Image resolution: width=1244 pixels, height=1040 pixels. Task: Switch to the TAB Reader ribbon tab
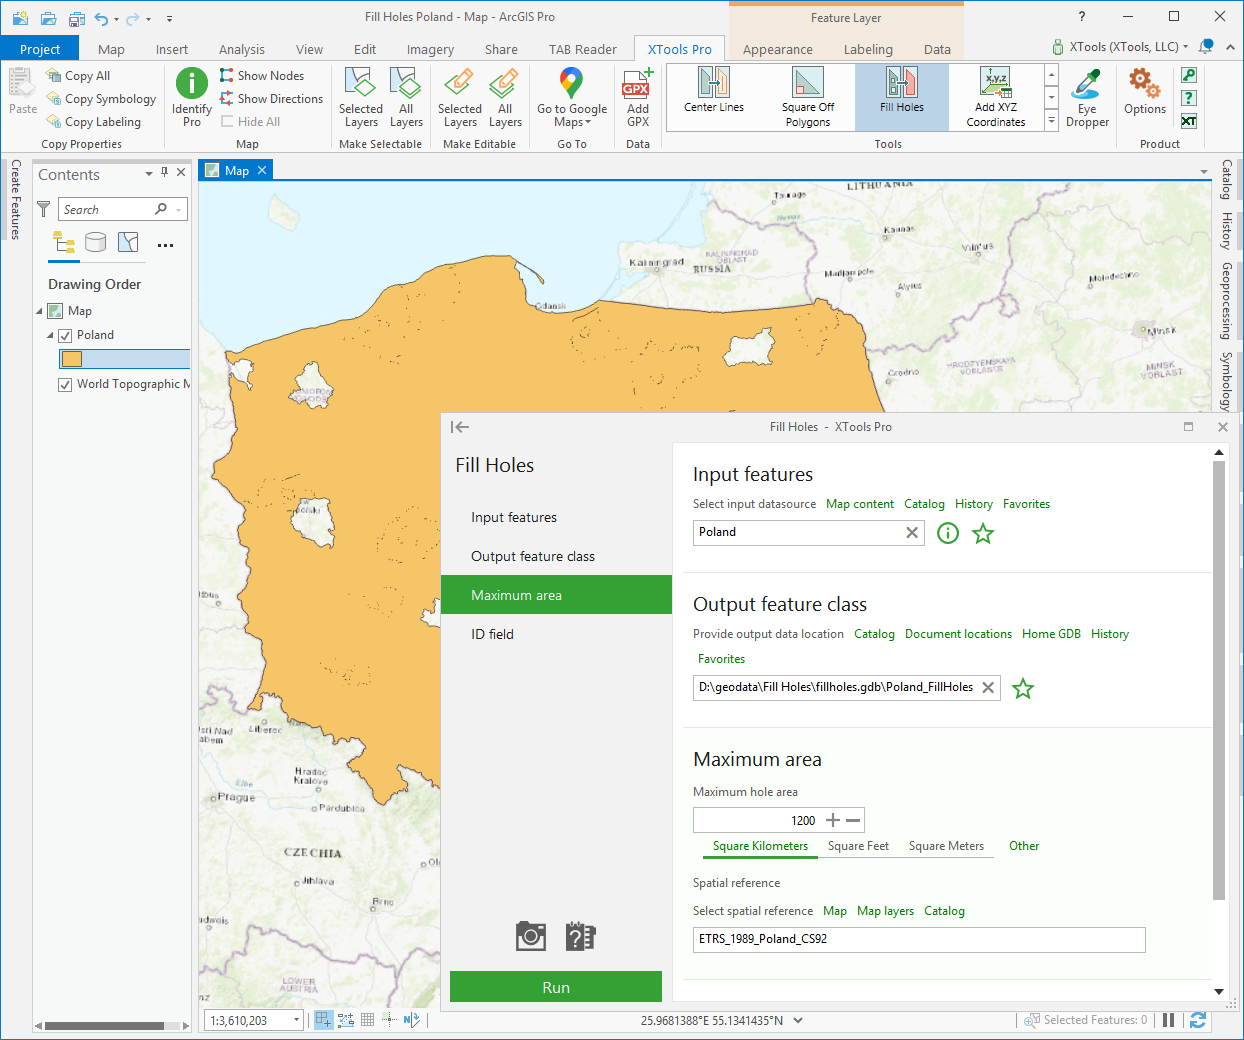[583, 49]
